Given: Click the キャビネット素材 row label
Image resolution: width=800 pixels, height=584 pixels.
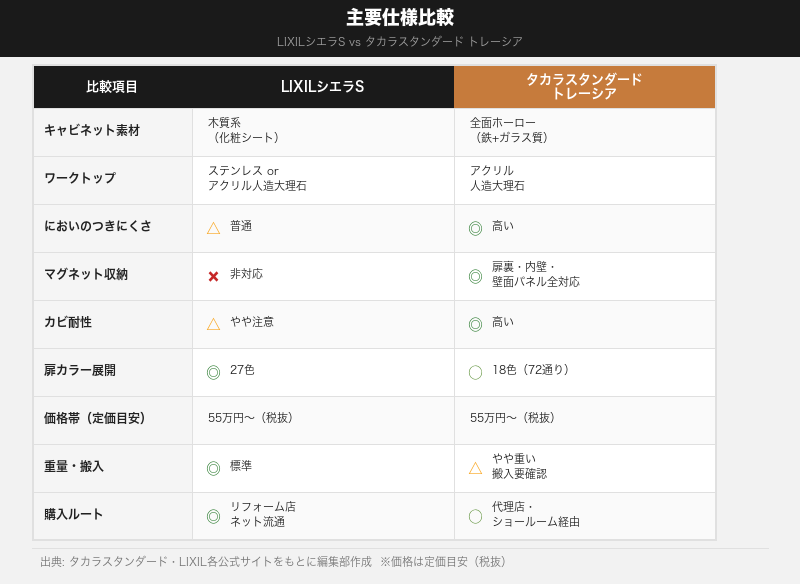Looking at the screenshot, I should tap(92, 131).
